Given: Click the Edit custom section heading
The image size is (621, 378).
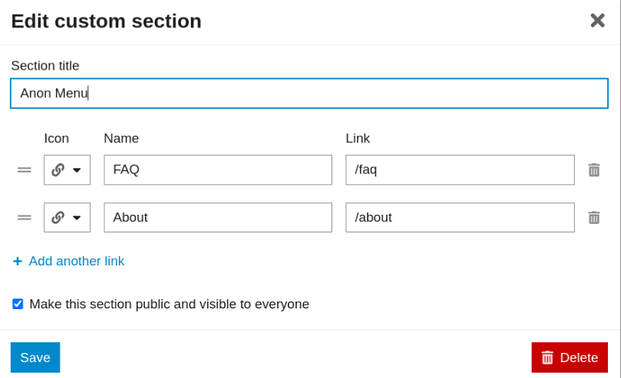Looking at the screenshot, I should [x=106, y=21].
